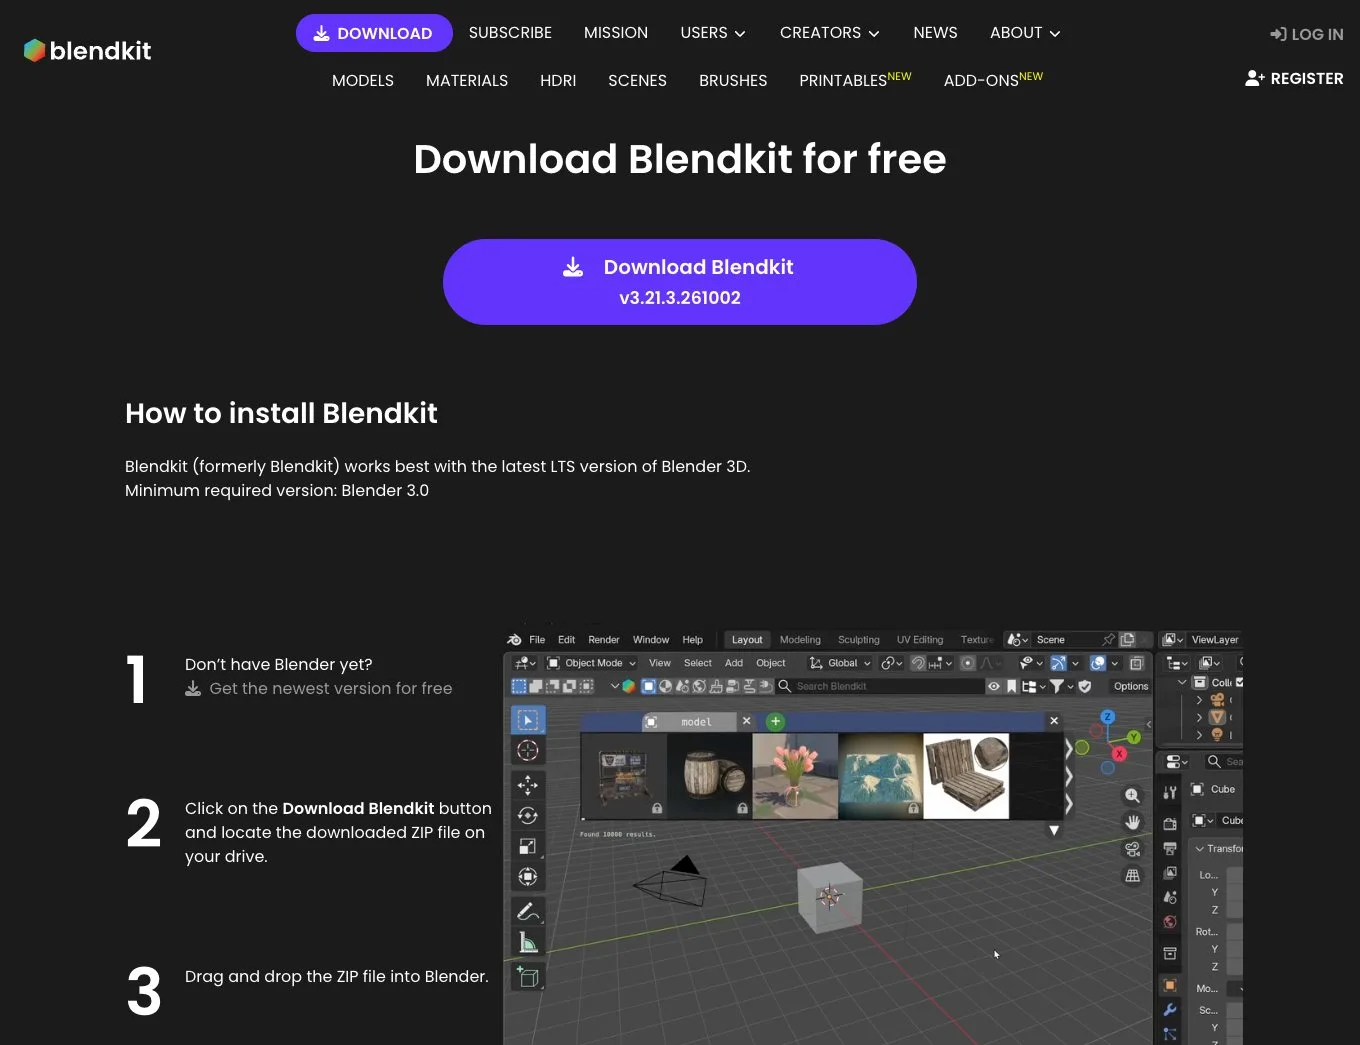Click the viewport zoom magnifier icon

pos(1132,796)
